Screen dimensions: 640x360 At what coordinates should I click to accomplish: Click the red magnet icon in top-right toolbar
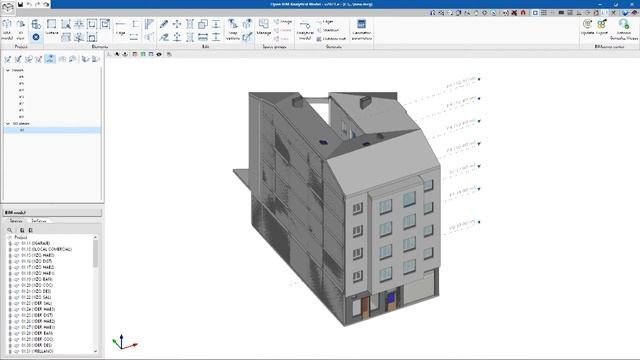pyautogui.click(x=523, y=13)
